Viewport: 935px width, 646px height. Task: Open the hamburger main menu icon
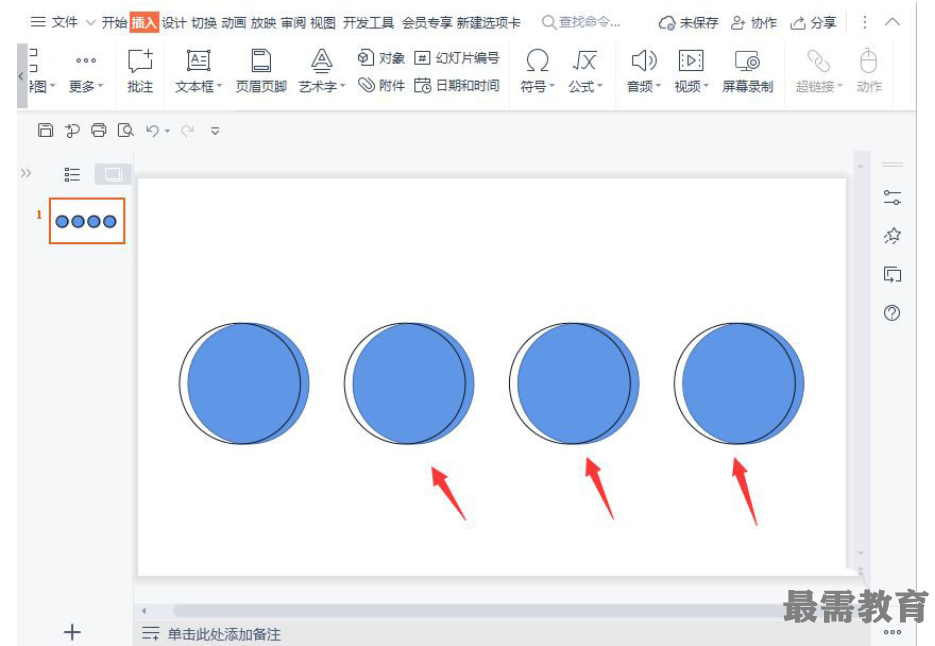(x=38, y=22)
